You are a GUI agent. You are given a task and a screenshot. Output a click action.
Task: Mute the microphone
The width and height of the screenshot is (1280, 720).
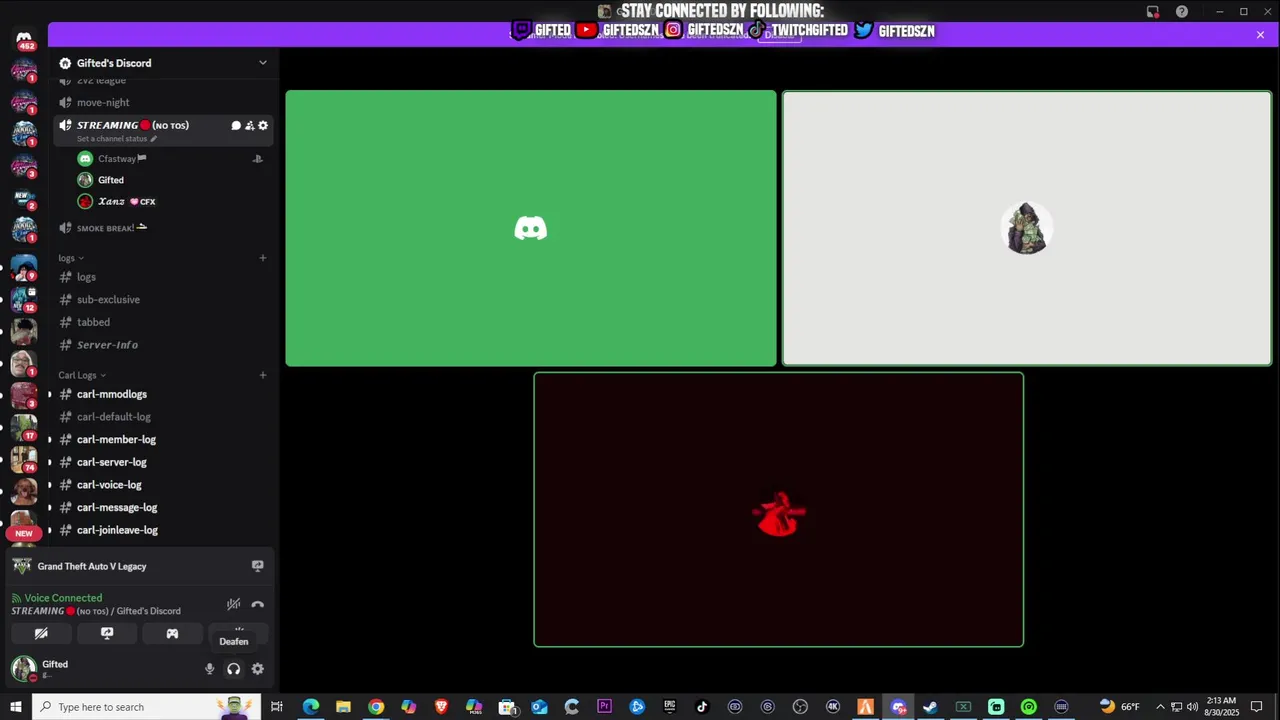[209, 669]
